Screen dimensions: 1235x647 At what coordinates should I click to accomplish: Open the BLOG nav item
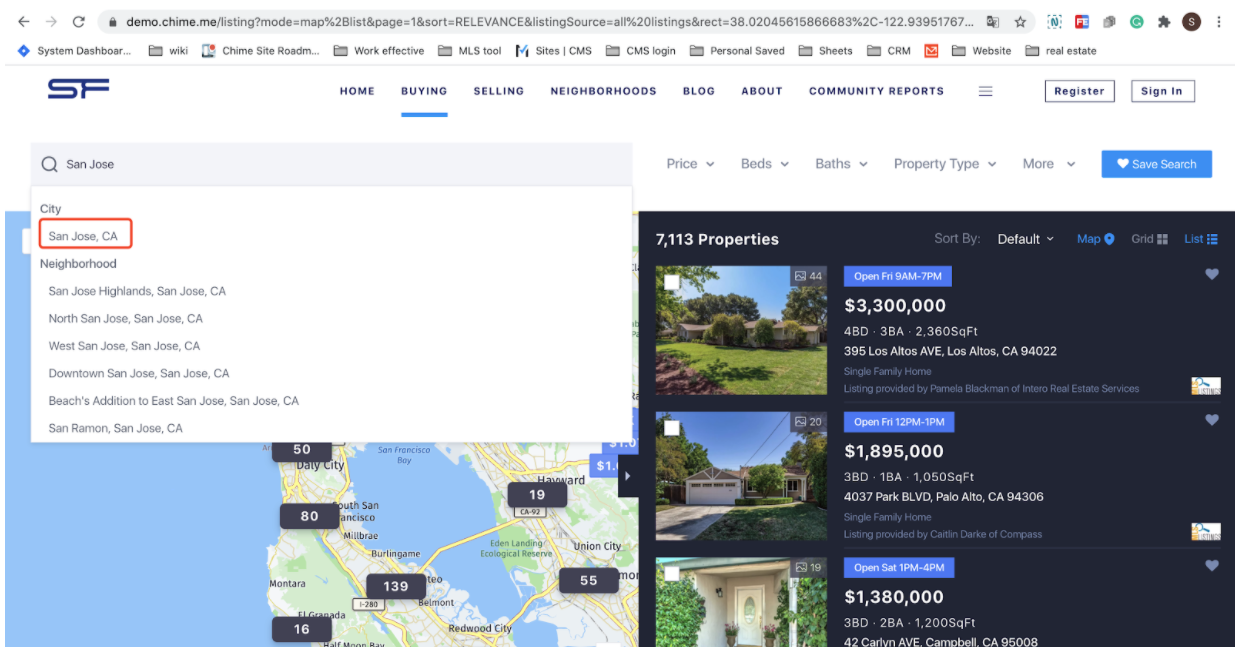[699, 91]
